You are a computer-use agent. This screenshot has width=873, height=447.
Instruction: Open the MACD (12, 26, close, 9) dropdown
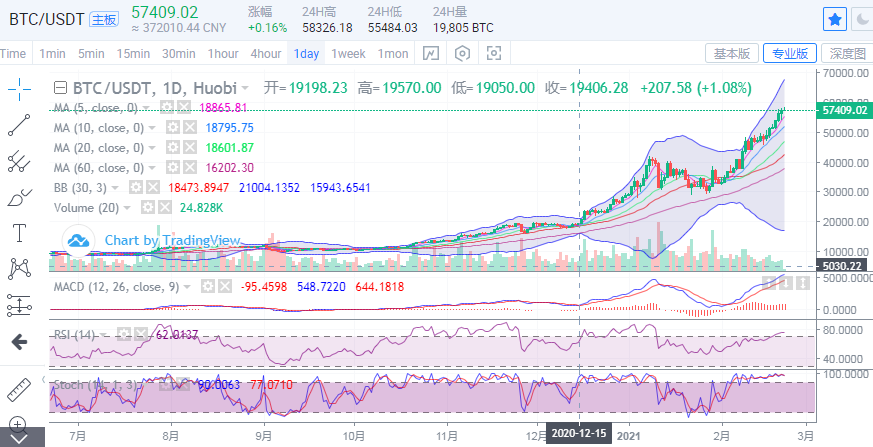click(187, 287)
